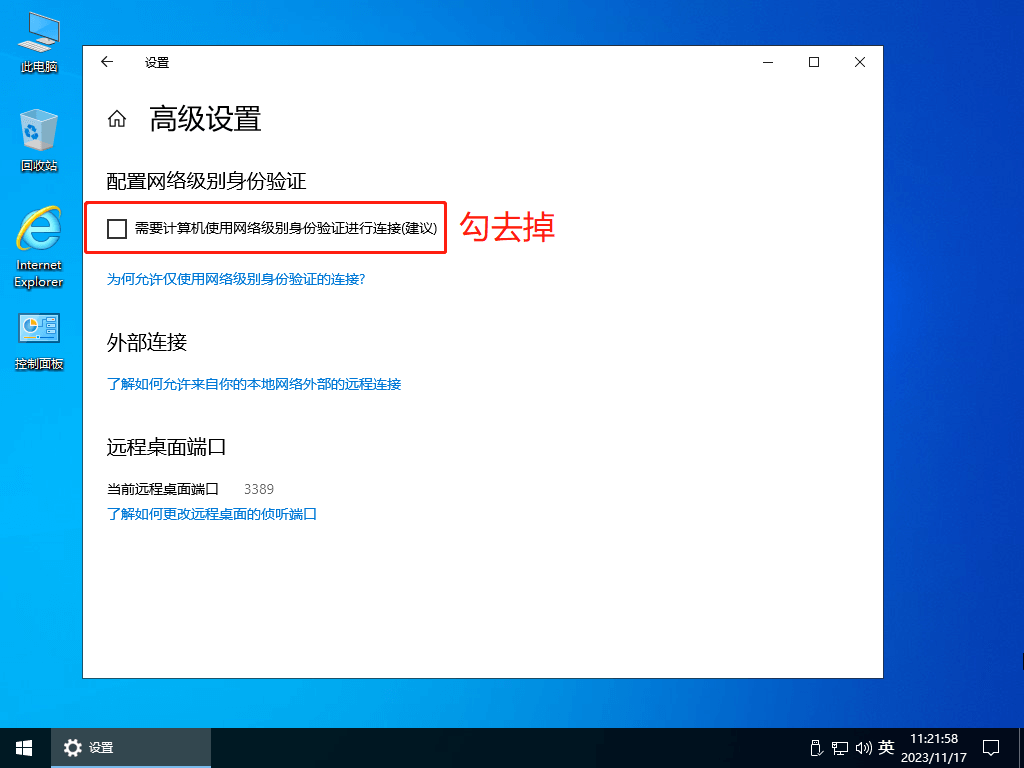Click the 设置 taskbar button
Viewport: 1024px width, 768px height.
[130, 747]
